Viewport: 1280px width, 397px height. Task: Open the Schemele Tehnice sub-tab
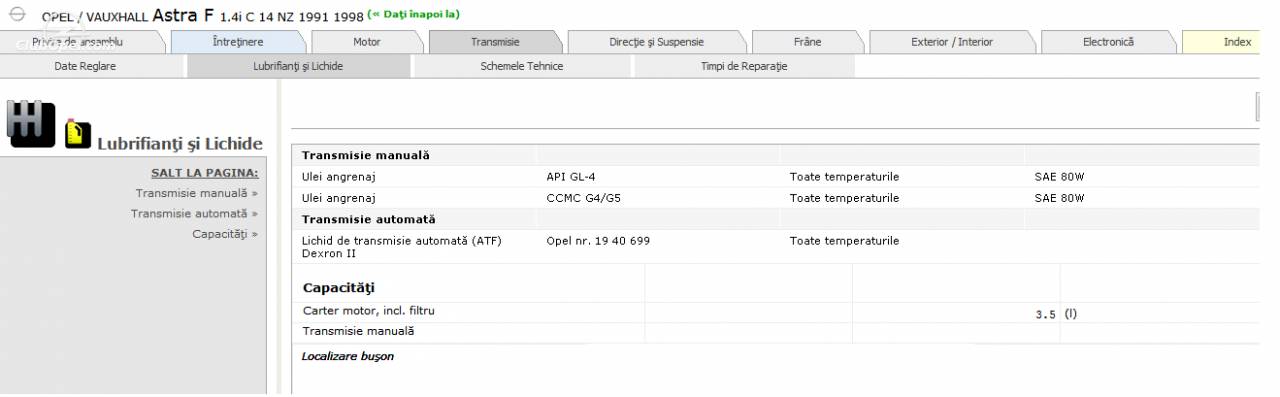point(522,65)
